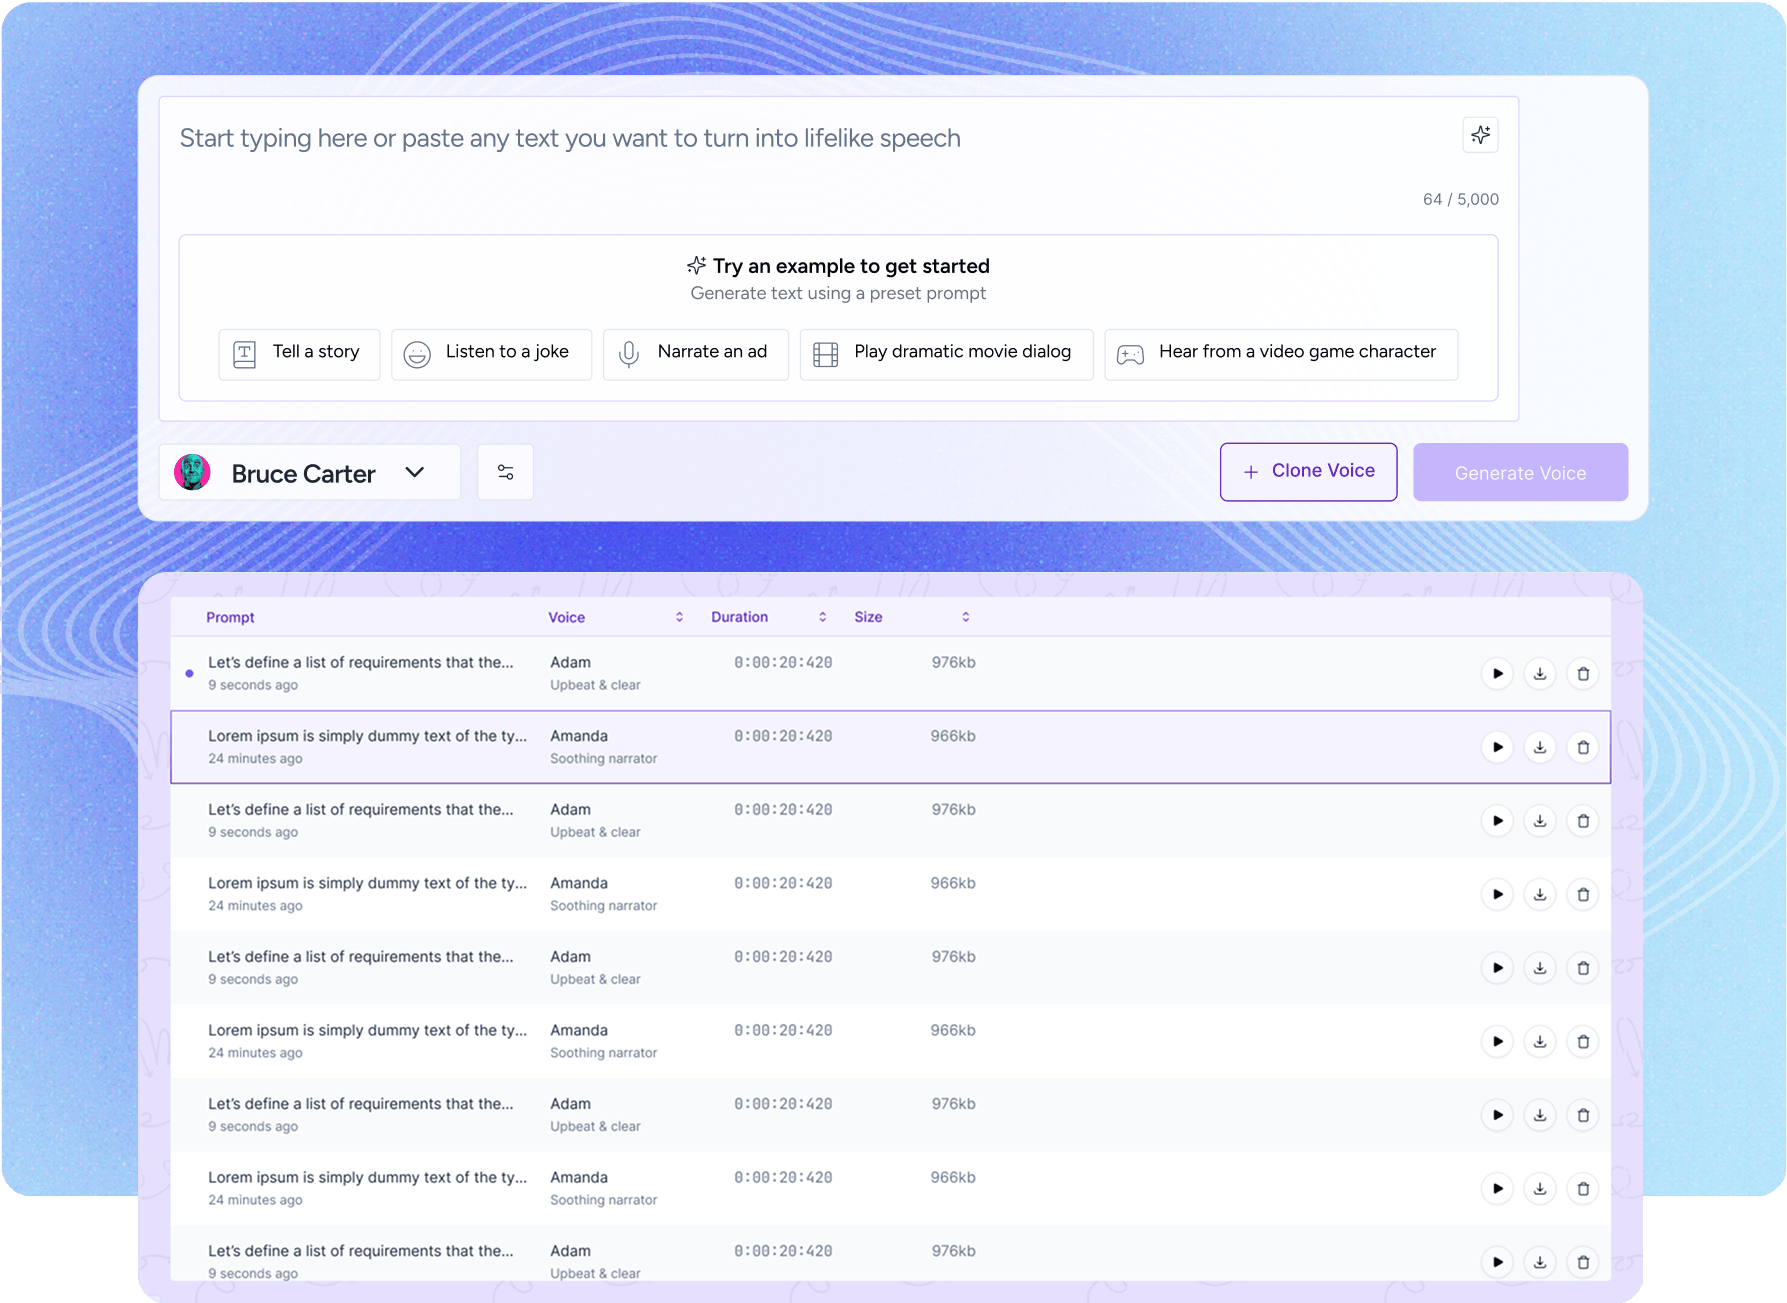Choose Hear from a video game character
1787x1303 pixels.
[x=1280, y=353]
